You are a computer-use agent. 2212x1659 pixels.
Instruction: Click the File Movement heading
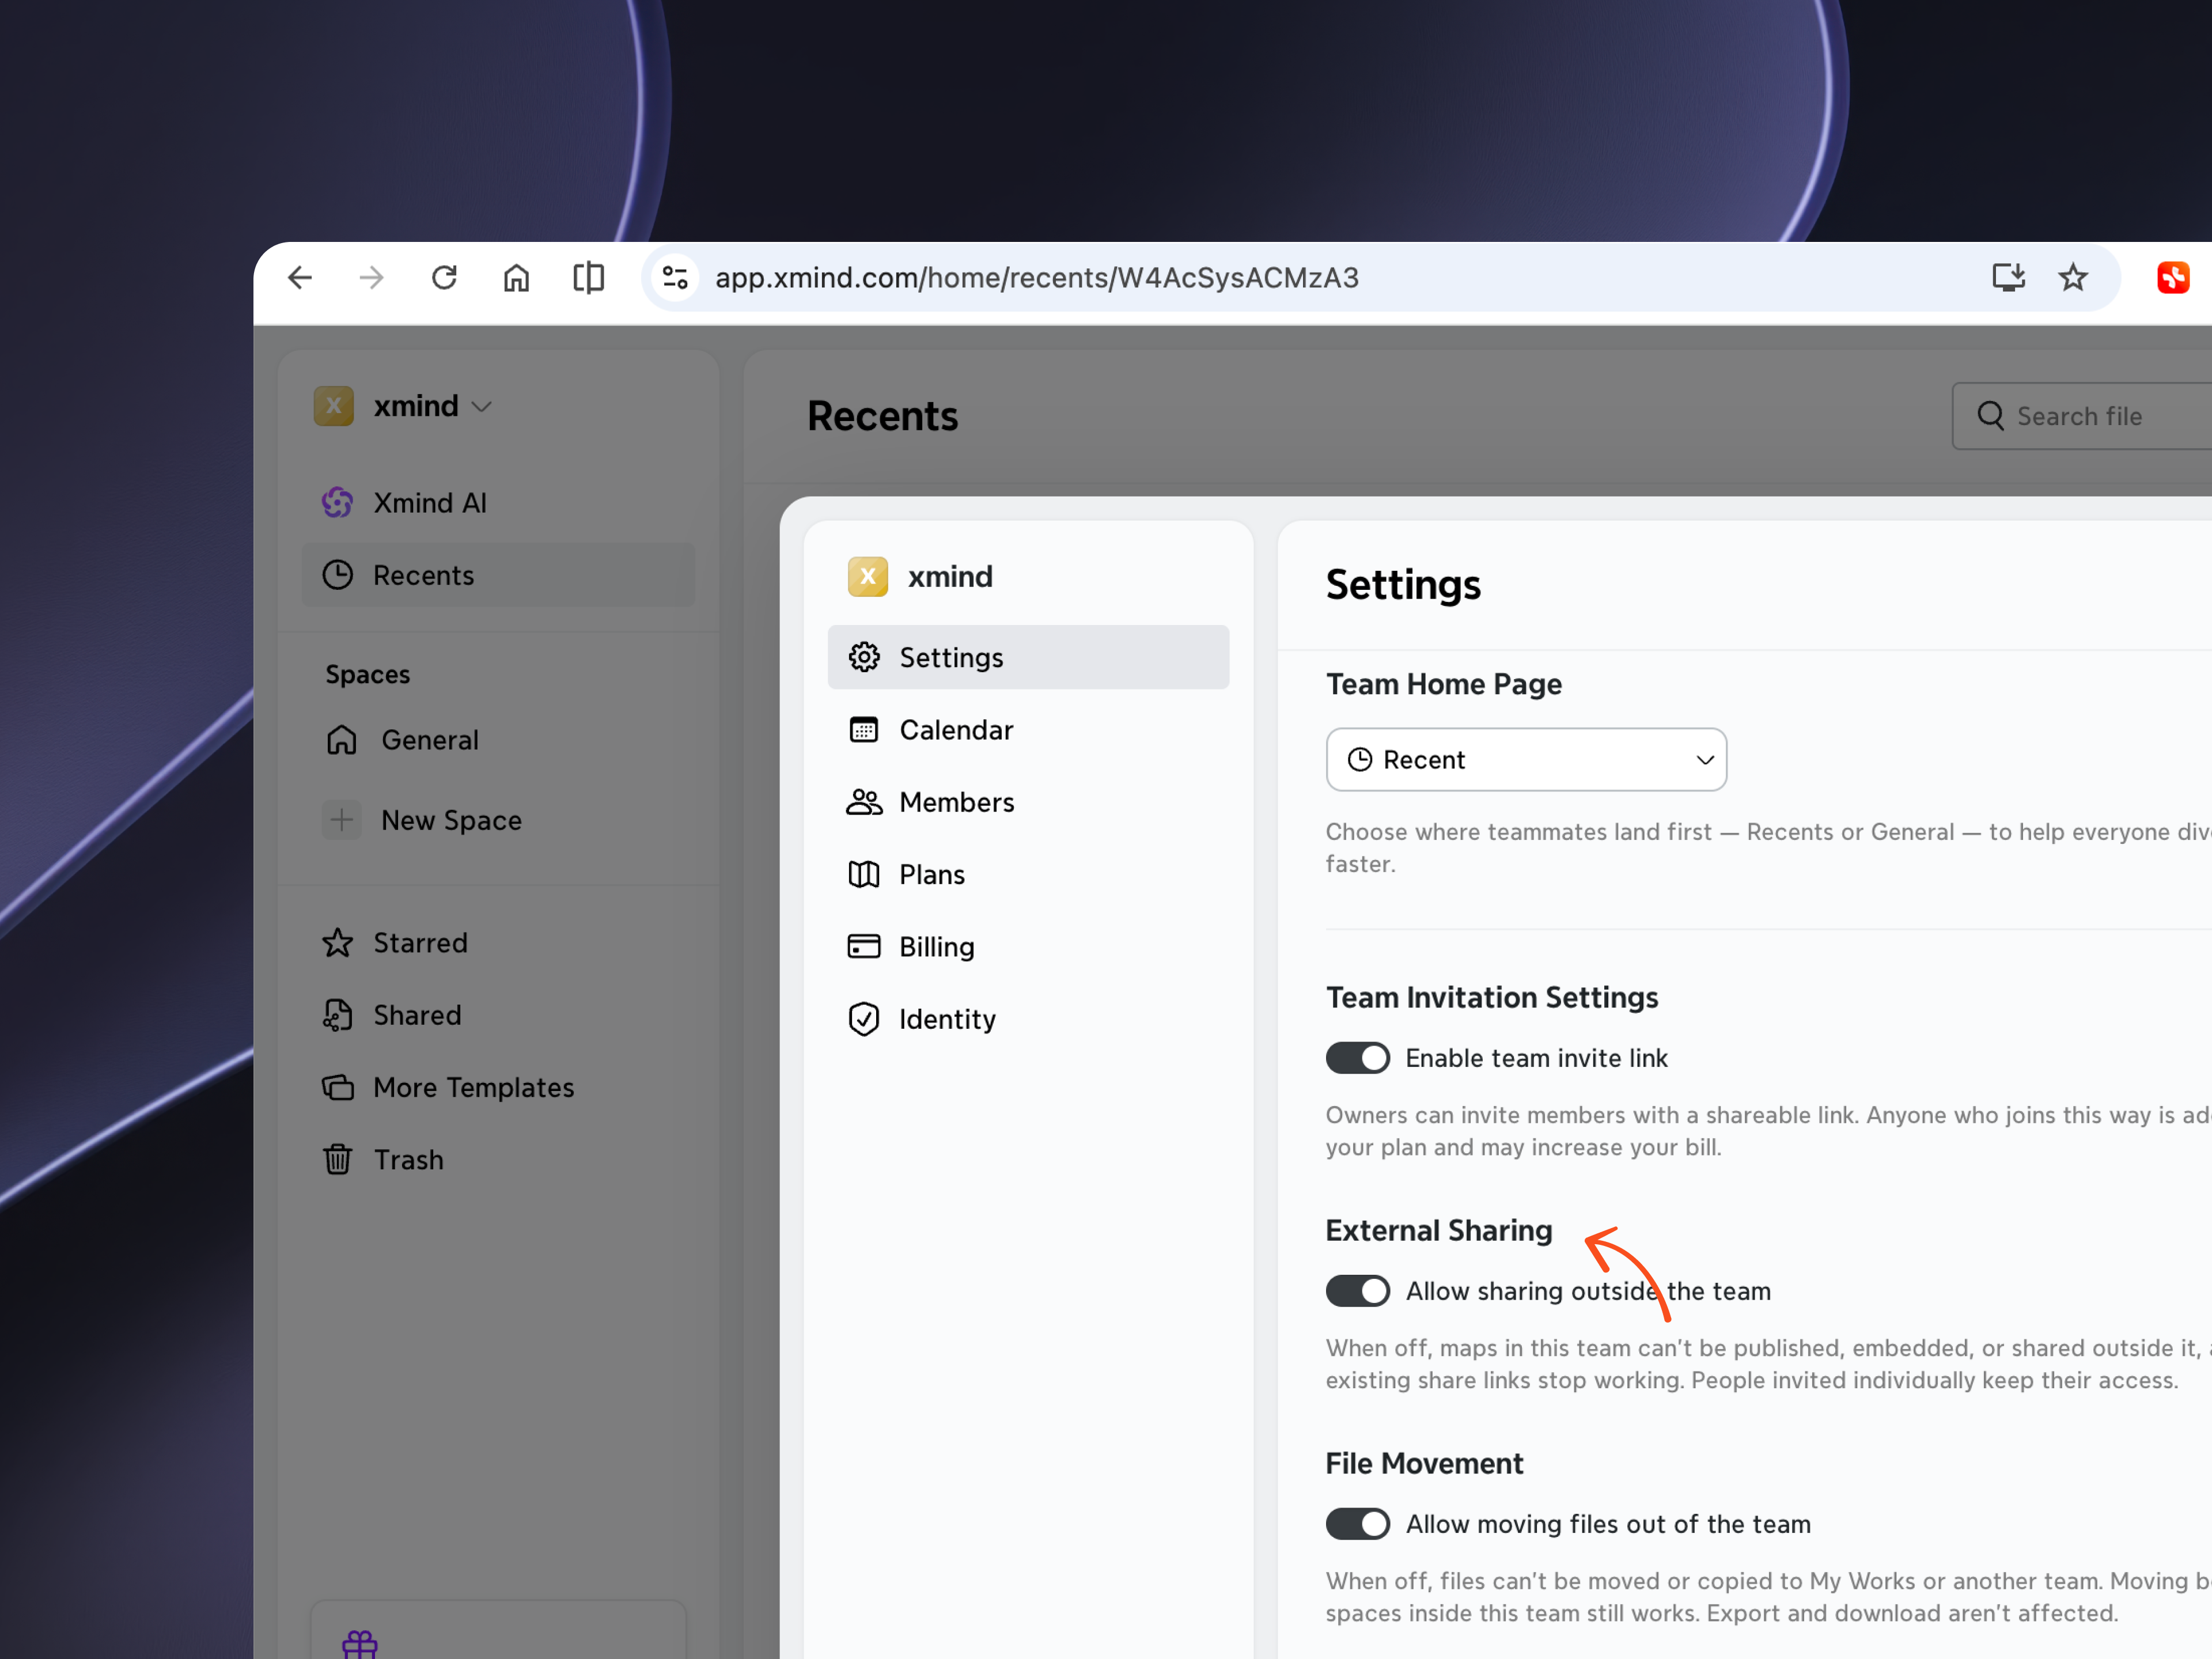pyautogui.click(x=1425, y=1463)
